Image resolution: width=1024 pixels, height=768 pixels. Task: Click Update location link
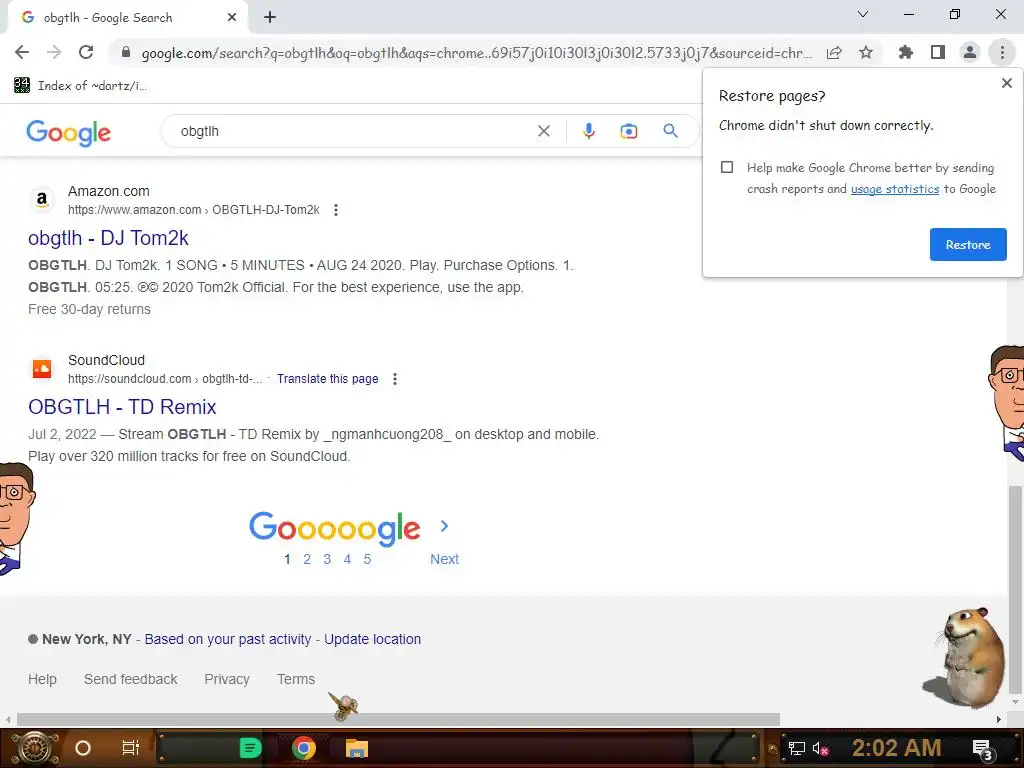(x=372, y=639)
